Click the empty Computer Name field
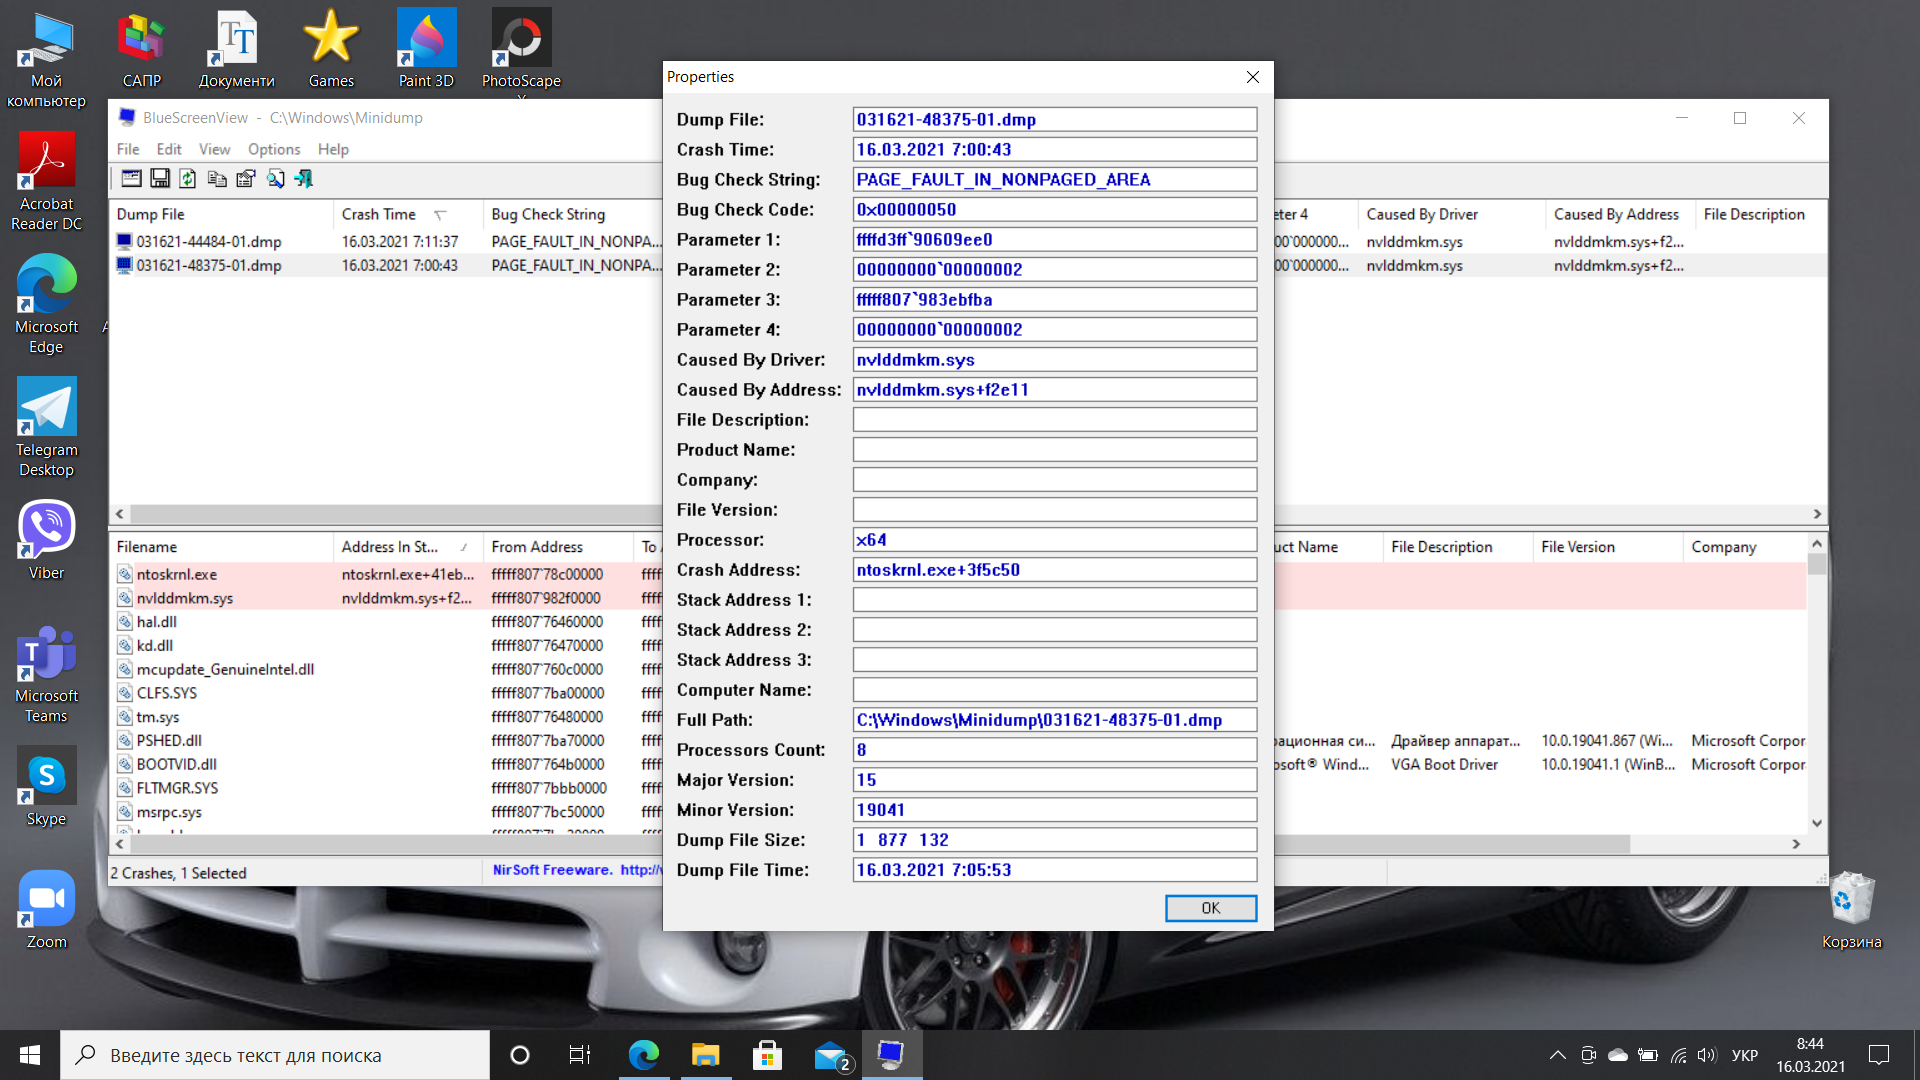The width and height of the screenshot is (1920, 1080). tap(1055, 690)
